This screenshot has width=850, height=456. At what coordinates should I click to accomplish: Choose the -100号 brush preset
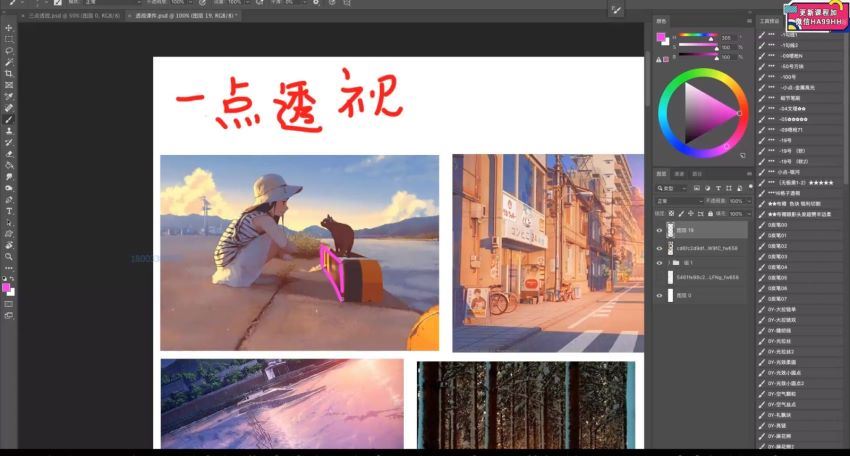[801, 77]
